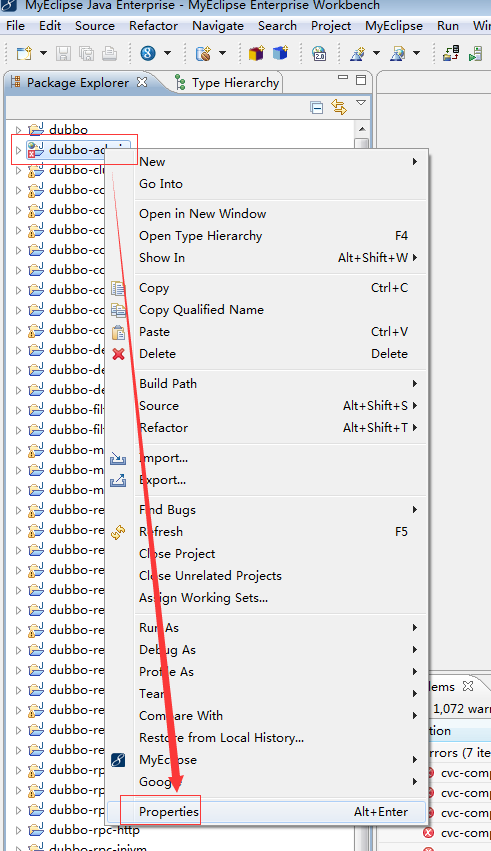Select the dubbo-rpc-http project row

click(x=94, y=830)
